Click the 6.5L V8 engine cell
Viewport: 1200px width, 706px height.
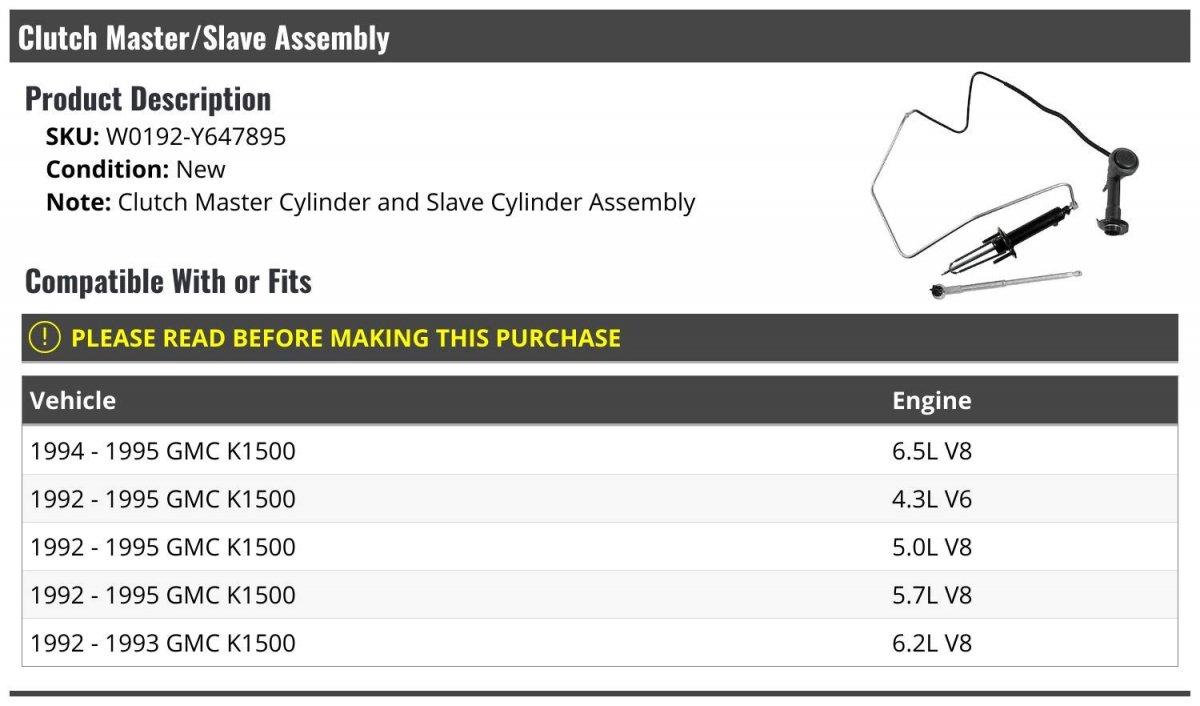click(x=931, y=451)
